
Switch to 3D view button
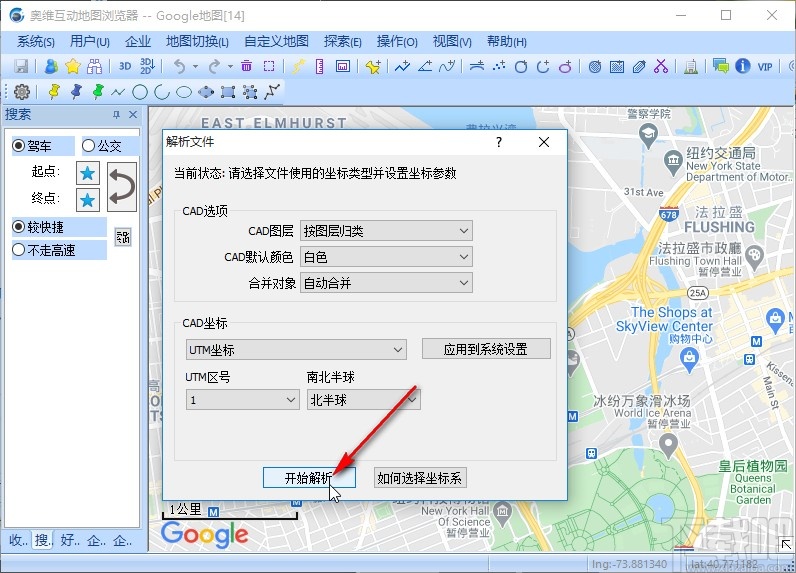pyautogui.click(x=125, y=66)
